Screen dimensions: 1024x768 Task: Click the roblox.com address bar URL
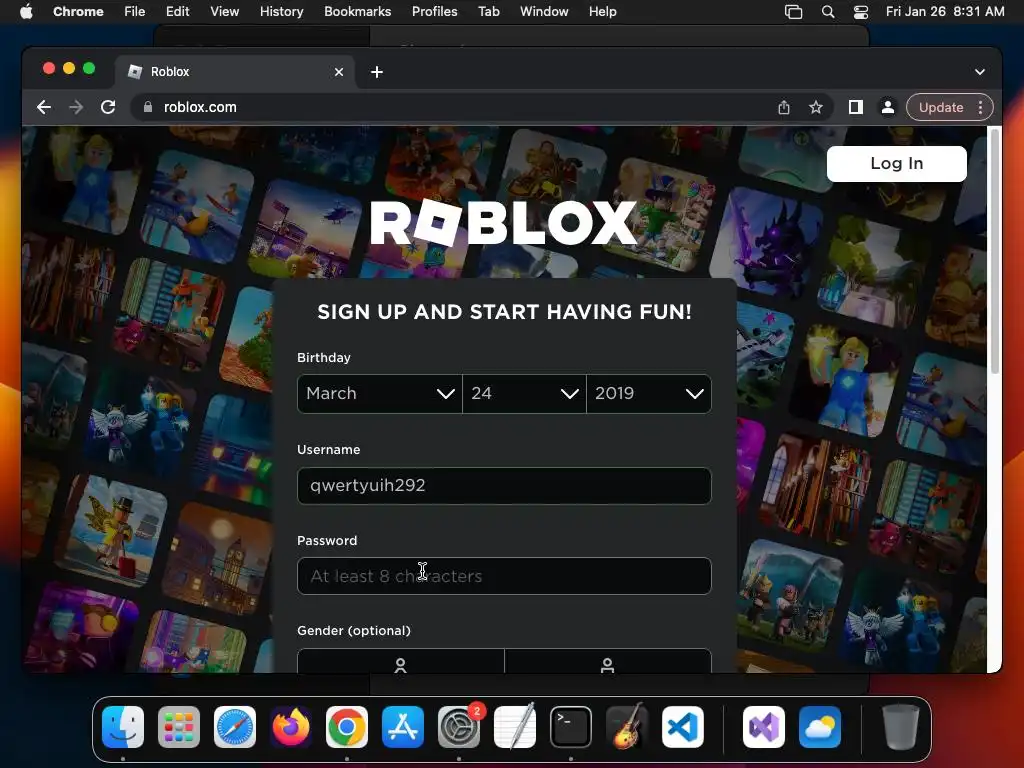(200, 107)
